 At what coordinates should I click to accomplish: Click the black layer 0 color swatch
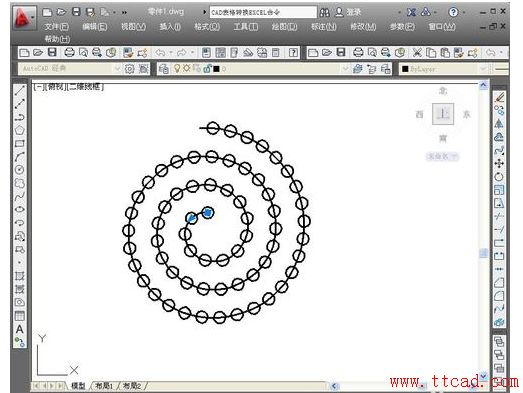(216, 69)
